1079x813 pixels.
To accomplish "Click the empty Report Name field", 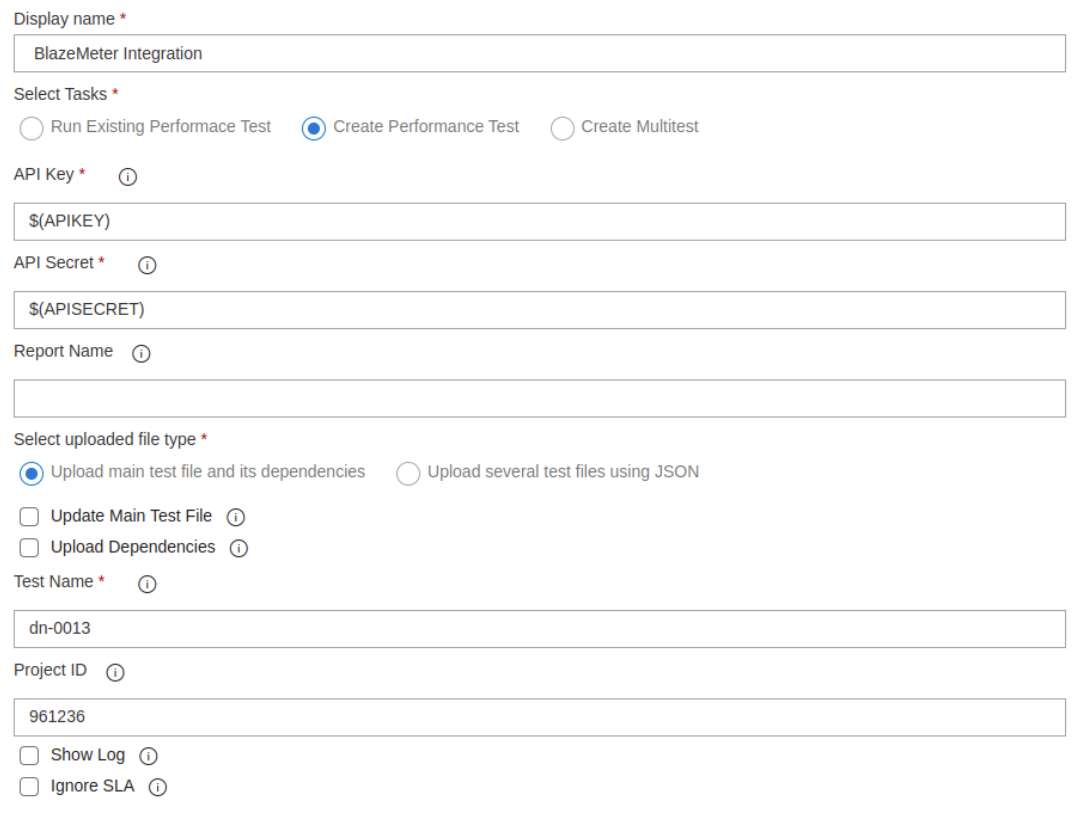I will [540, 399].
